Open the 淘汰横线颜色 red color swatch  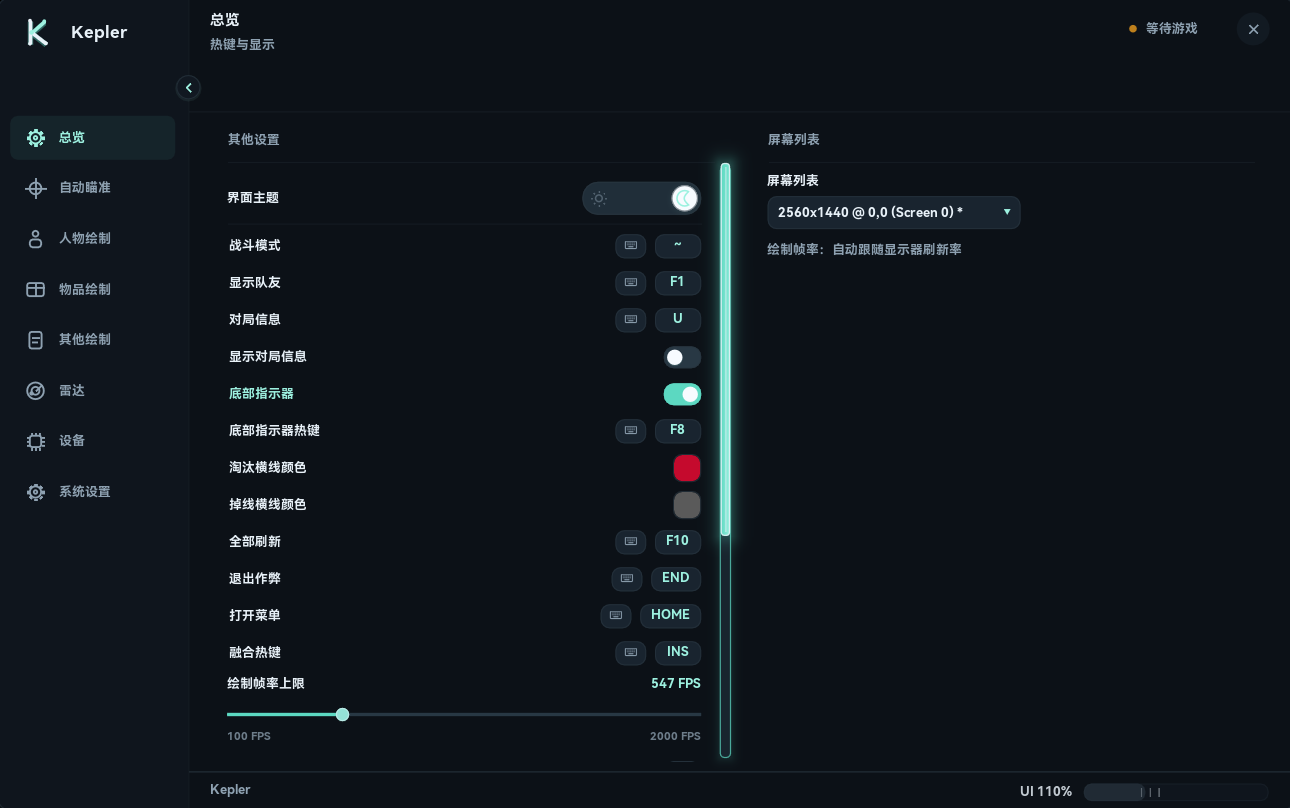[x=687, y=468]
